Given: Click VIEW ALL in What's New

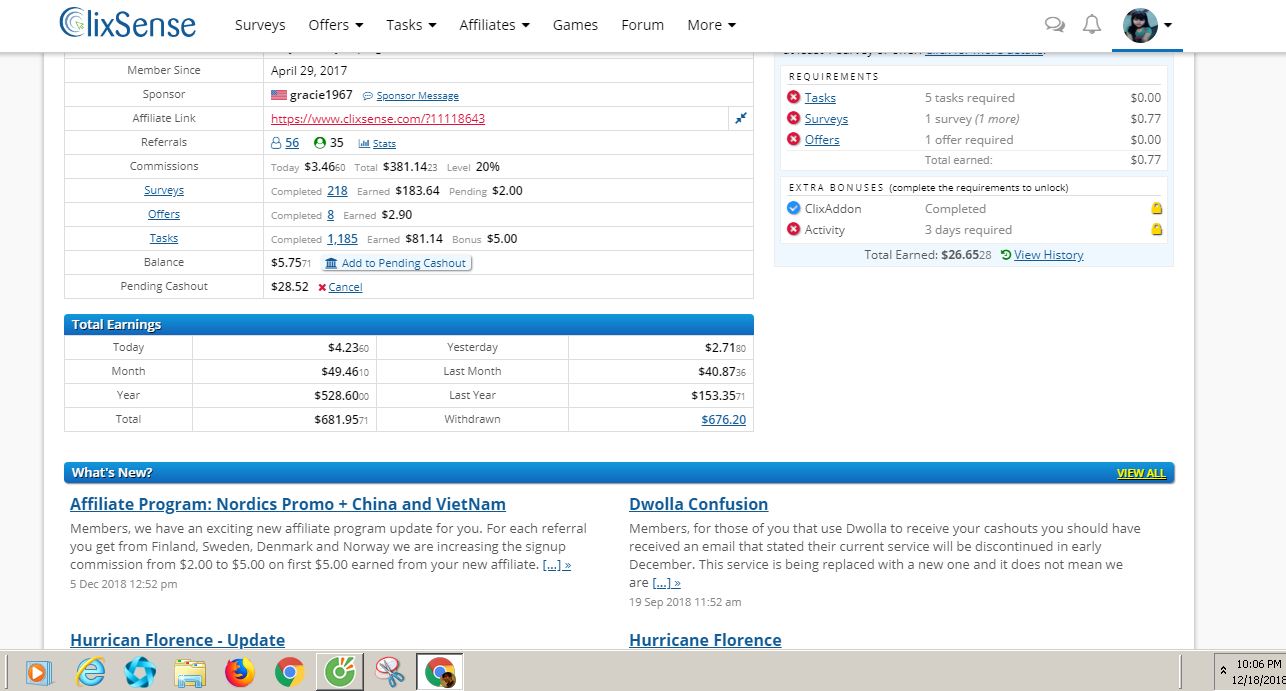Looking at the screenshot, I should pos(1141,473).
